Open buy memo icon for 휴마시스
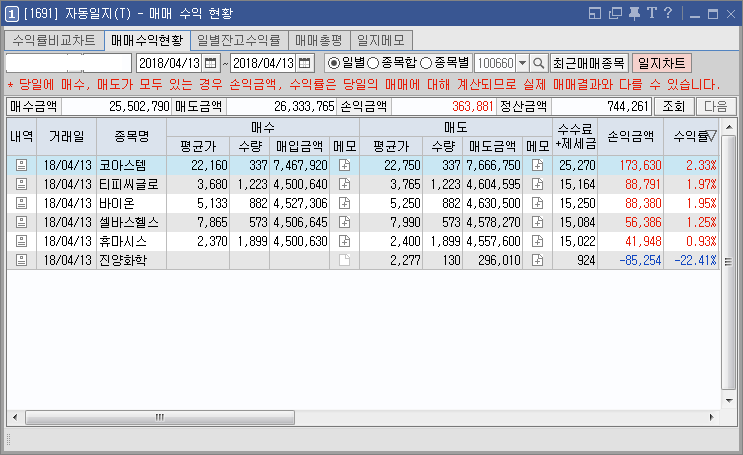The height and width of the screenshot is (455, 743). coord(344,241)
